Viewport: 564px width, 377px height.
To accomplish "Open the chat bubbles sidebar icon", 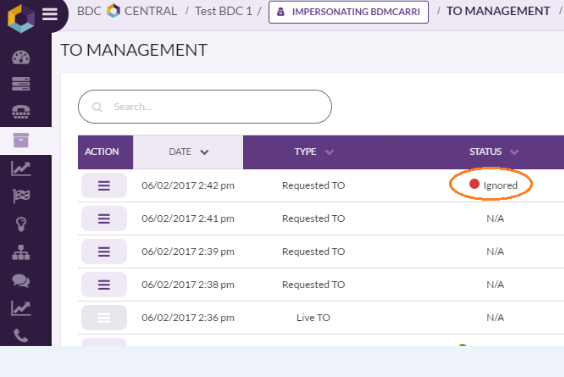I will coord(21,280).
